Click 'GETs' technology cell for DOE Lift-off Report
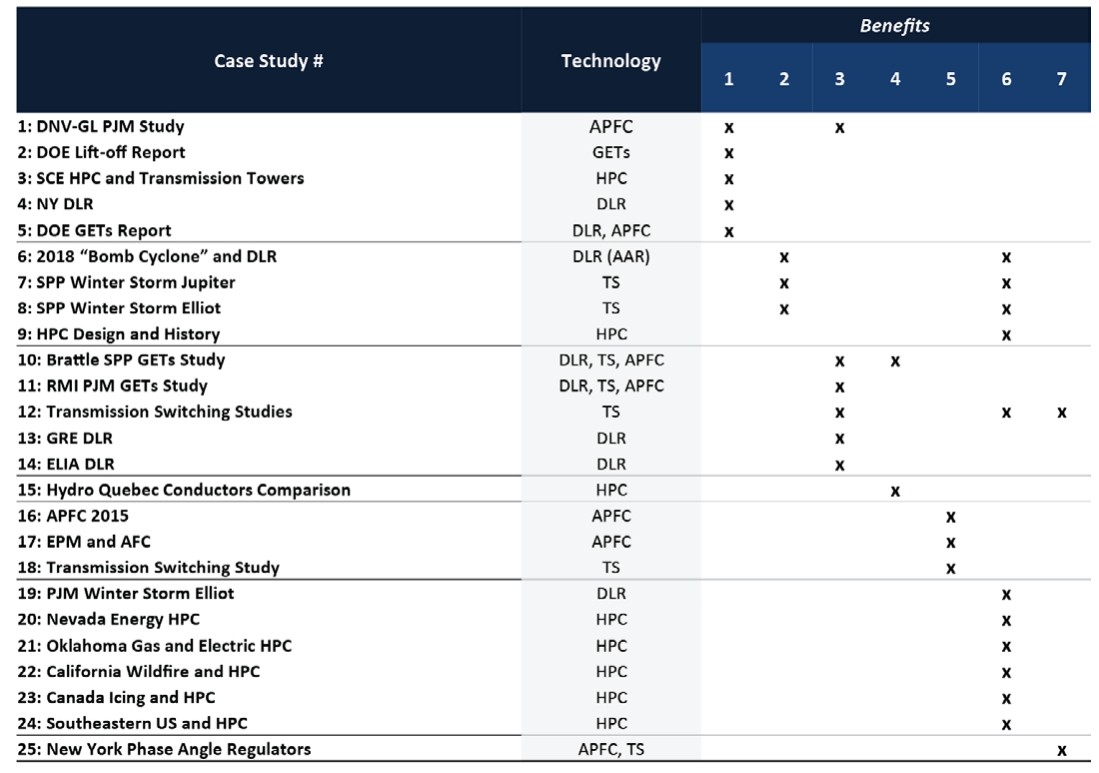Image resolution: width=1099 pixels, height=773 pixels. (x=610, y=153)
